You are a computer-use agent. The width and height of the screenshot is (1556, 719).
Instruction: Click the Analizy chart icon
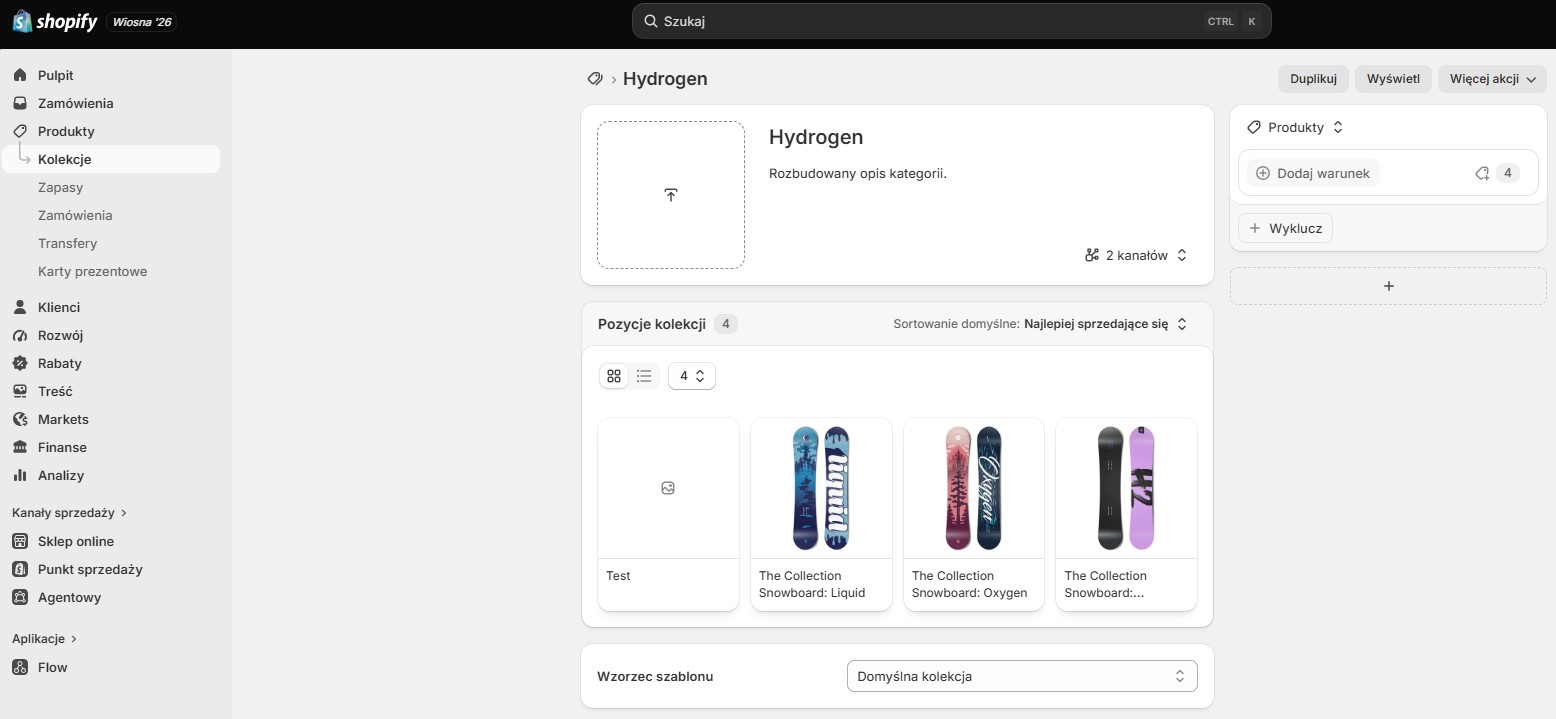coord(20,475)
